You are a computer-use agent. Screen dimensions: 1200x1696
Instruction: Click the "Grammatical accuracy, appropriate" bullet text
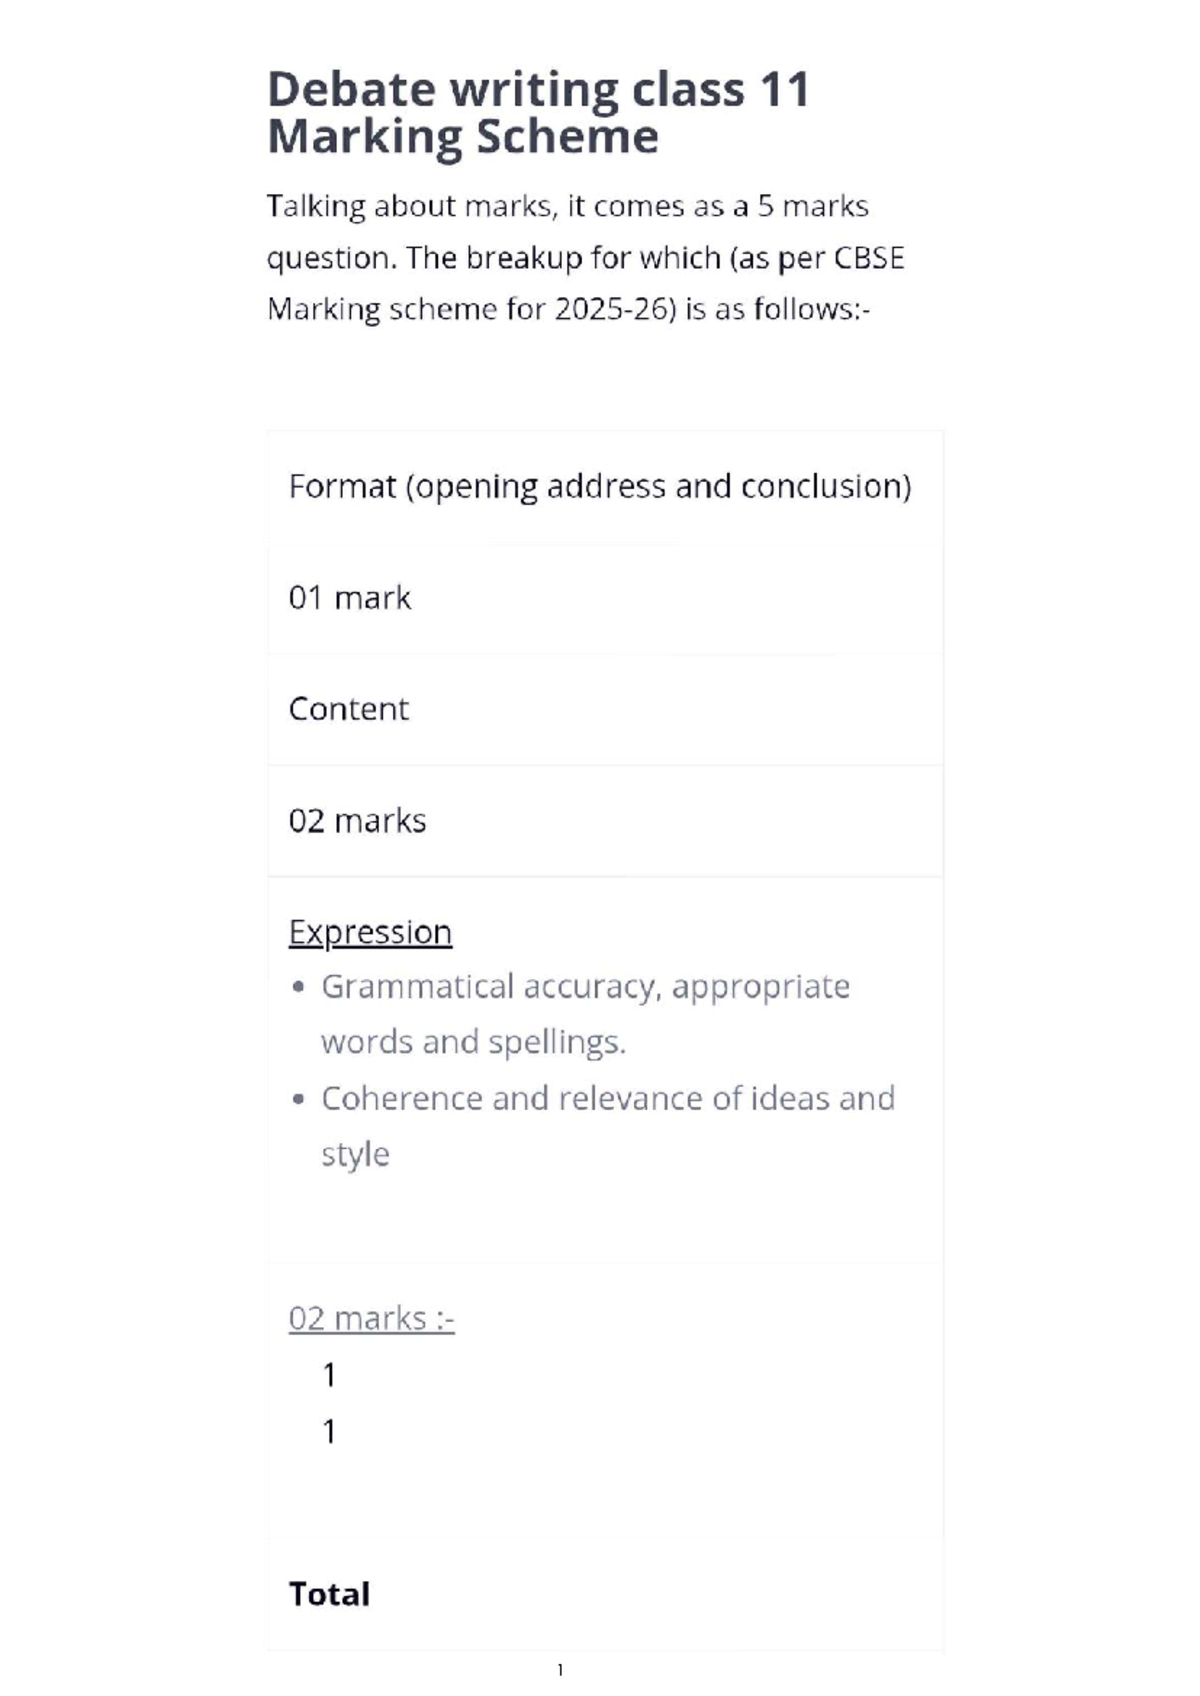(x=585, y=987)
